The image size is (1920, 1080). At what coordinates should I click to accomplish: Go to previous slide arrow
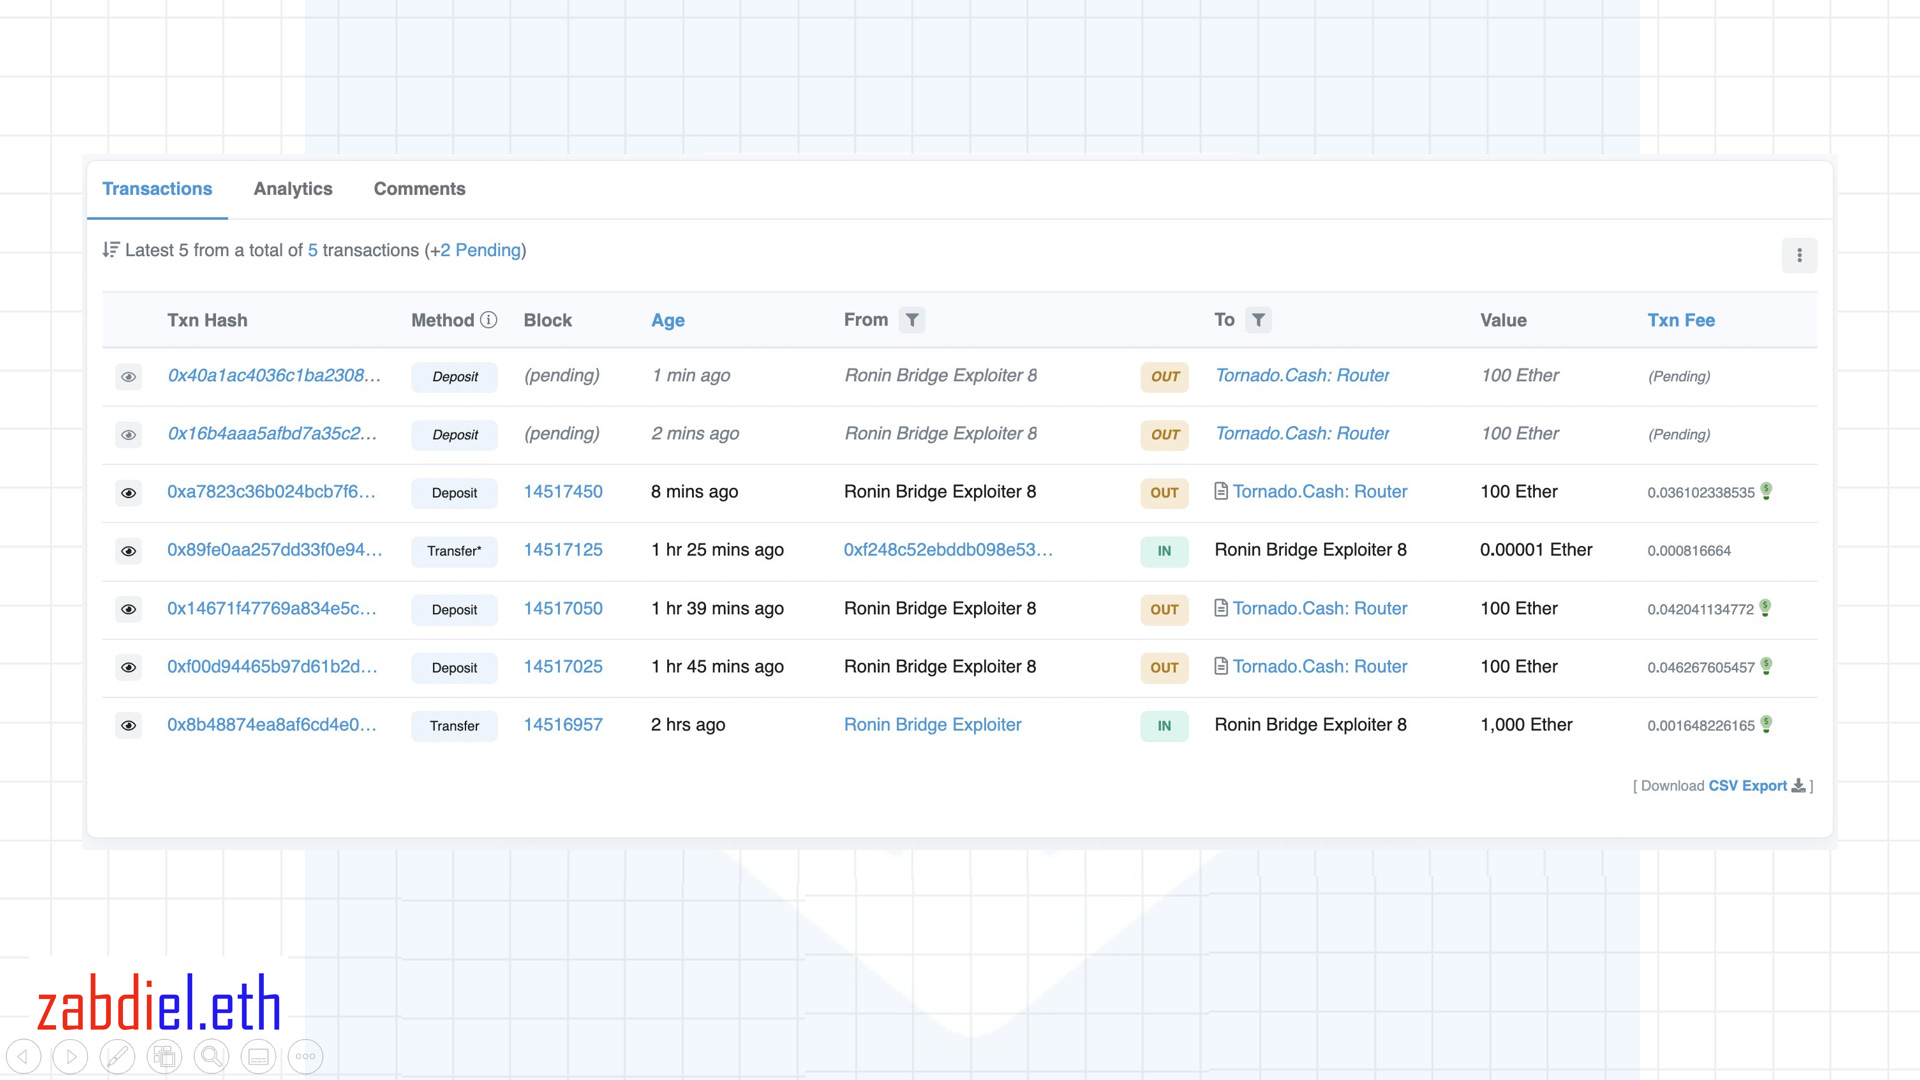tap(23, 1056)
